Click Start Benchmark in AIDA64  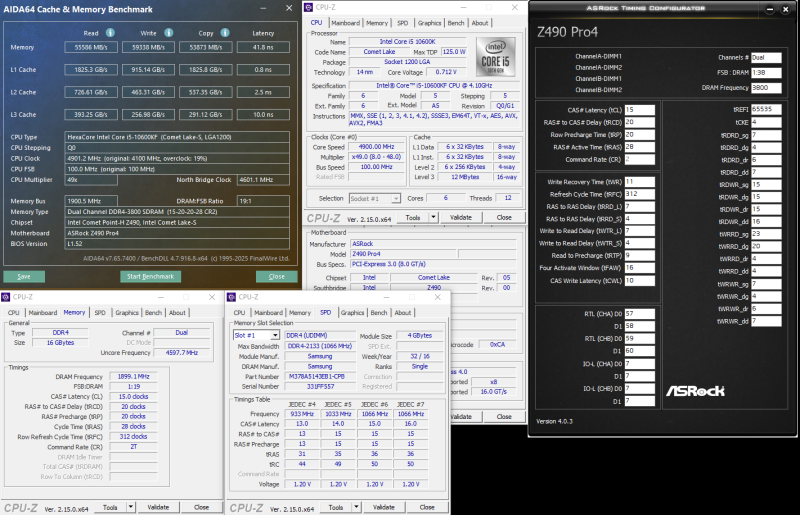tap(151, 277)
